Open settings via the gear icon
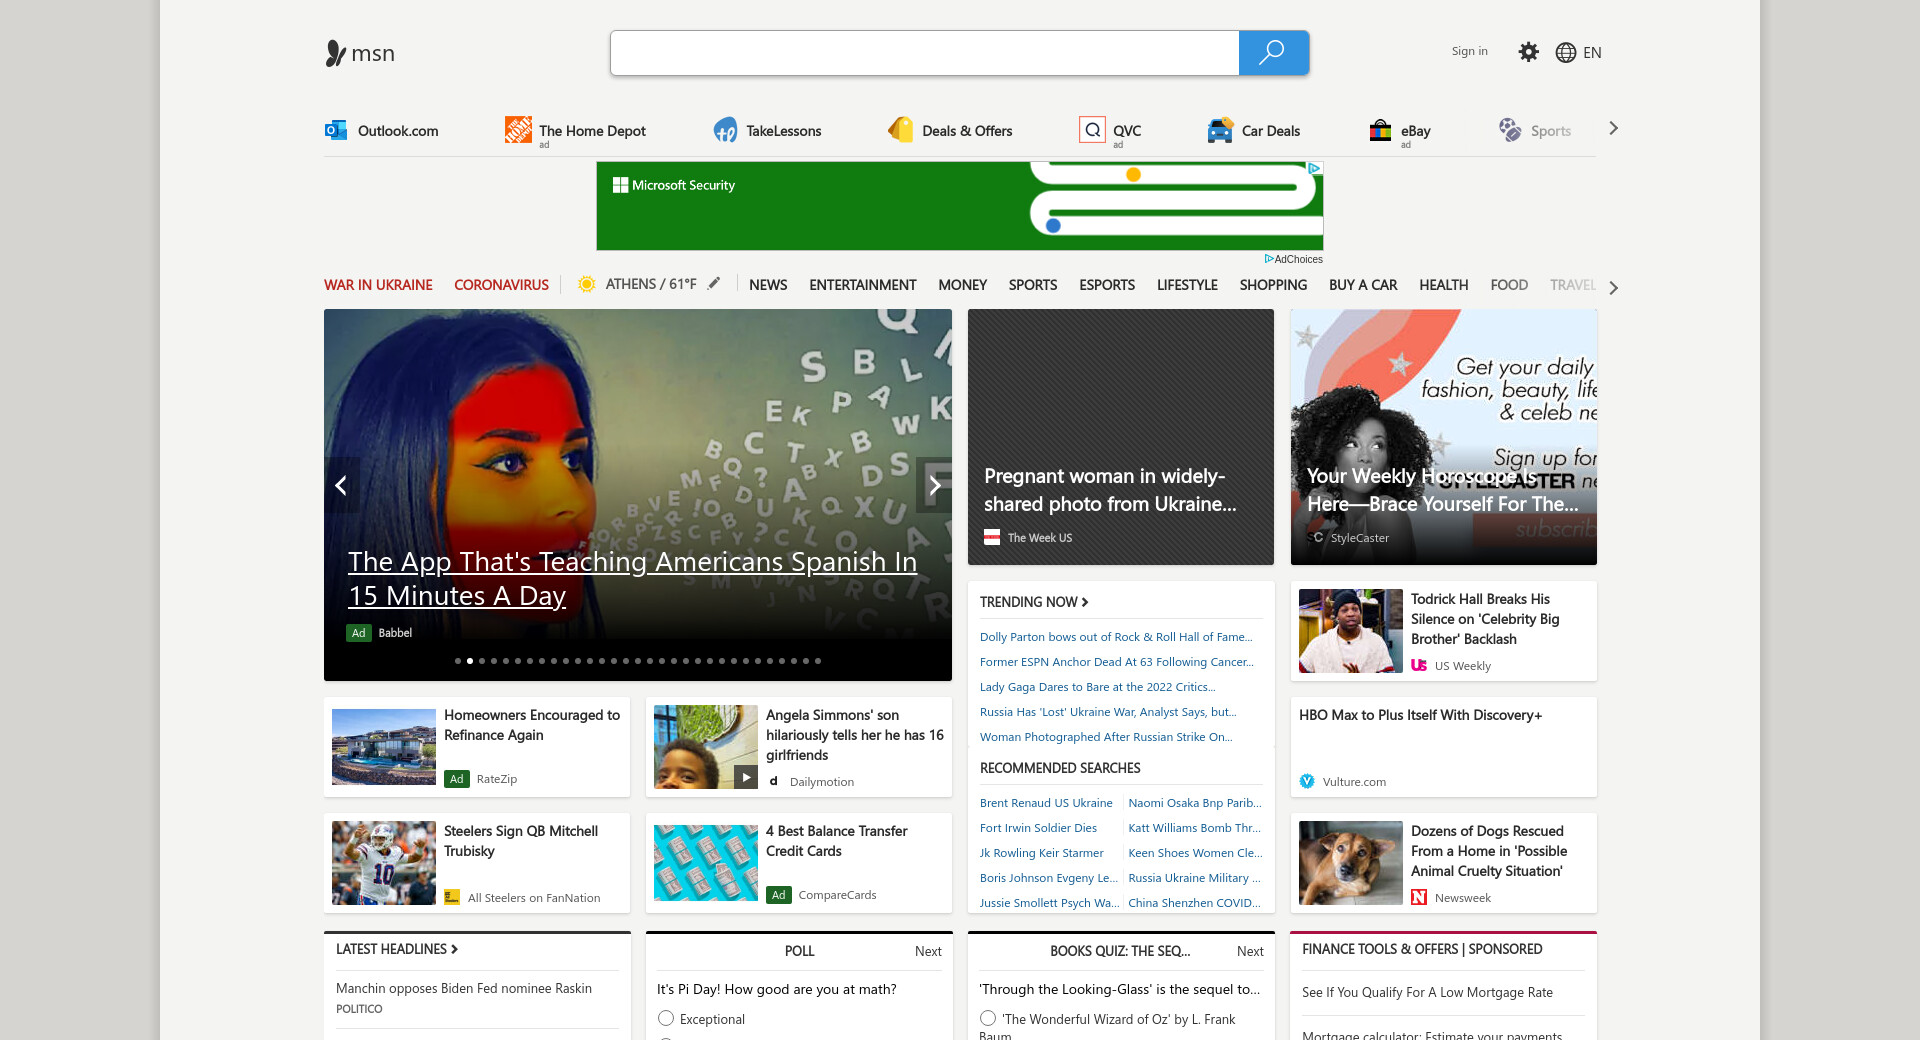The width and height of the screenshot is (1920, 1040). [x=1528, y=52]
